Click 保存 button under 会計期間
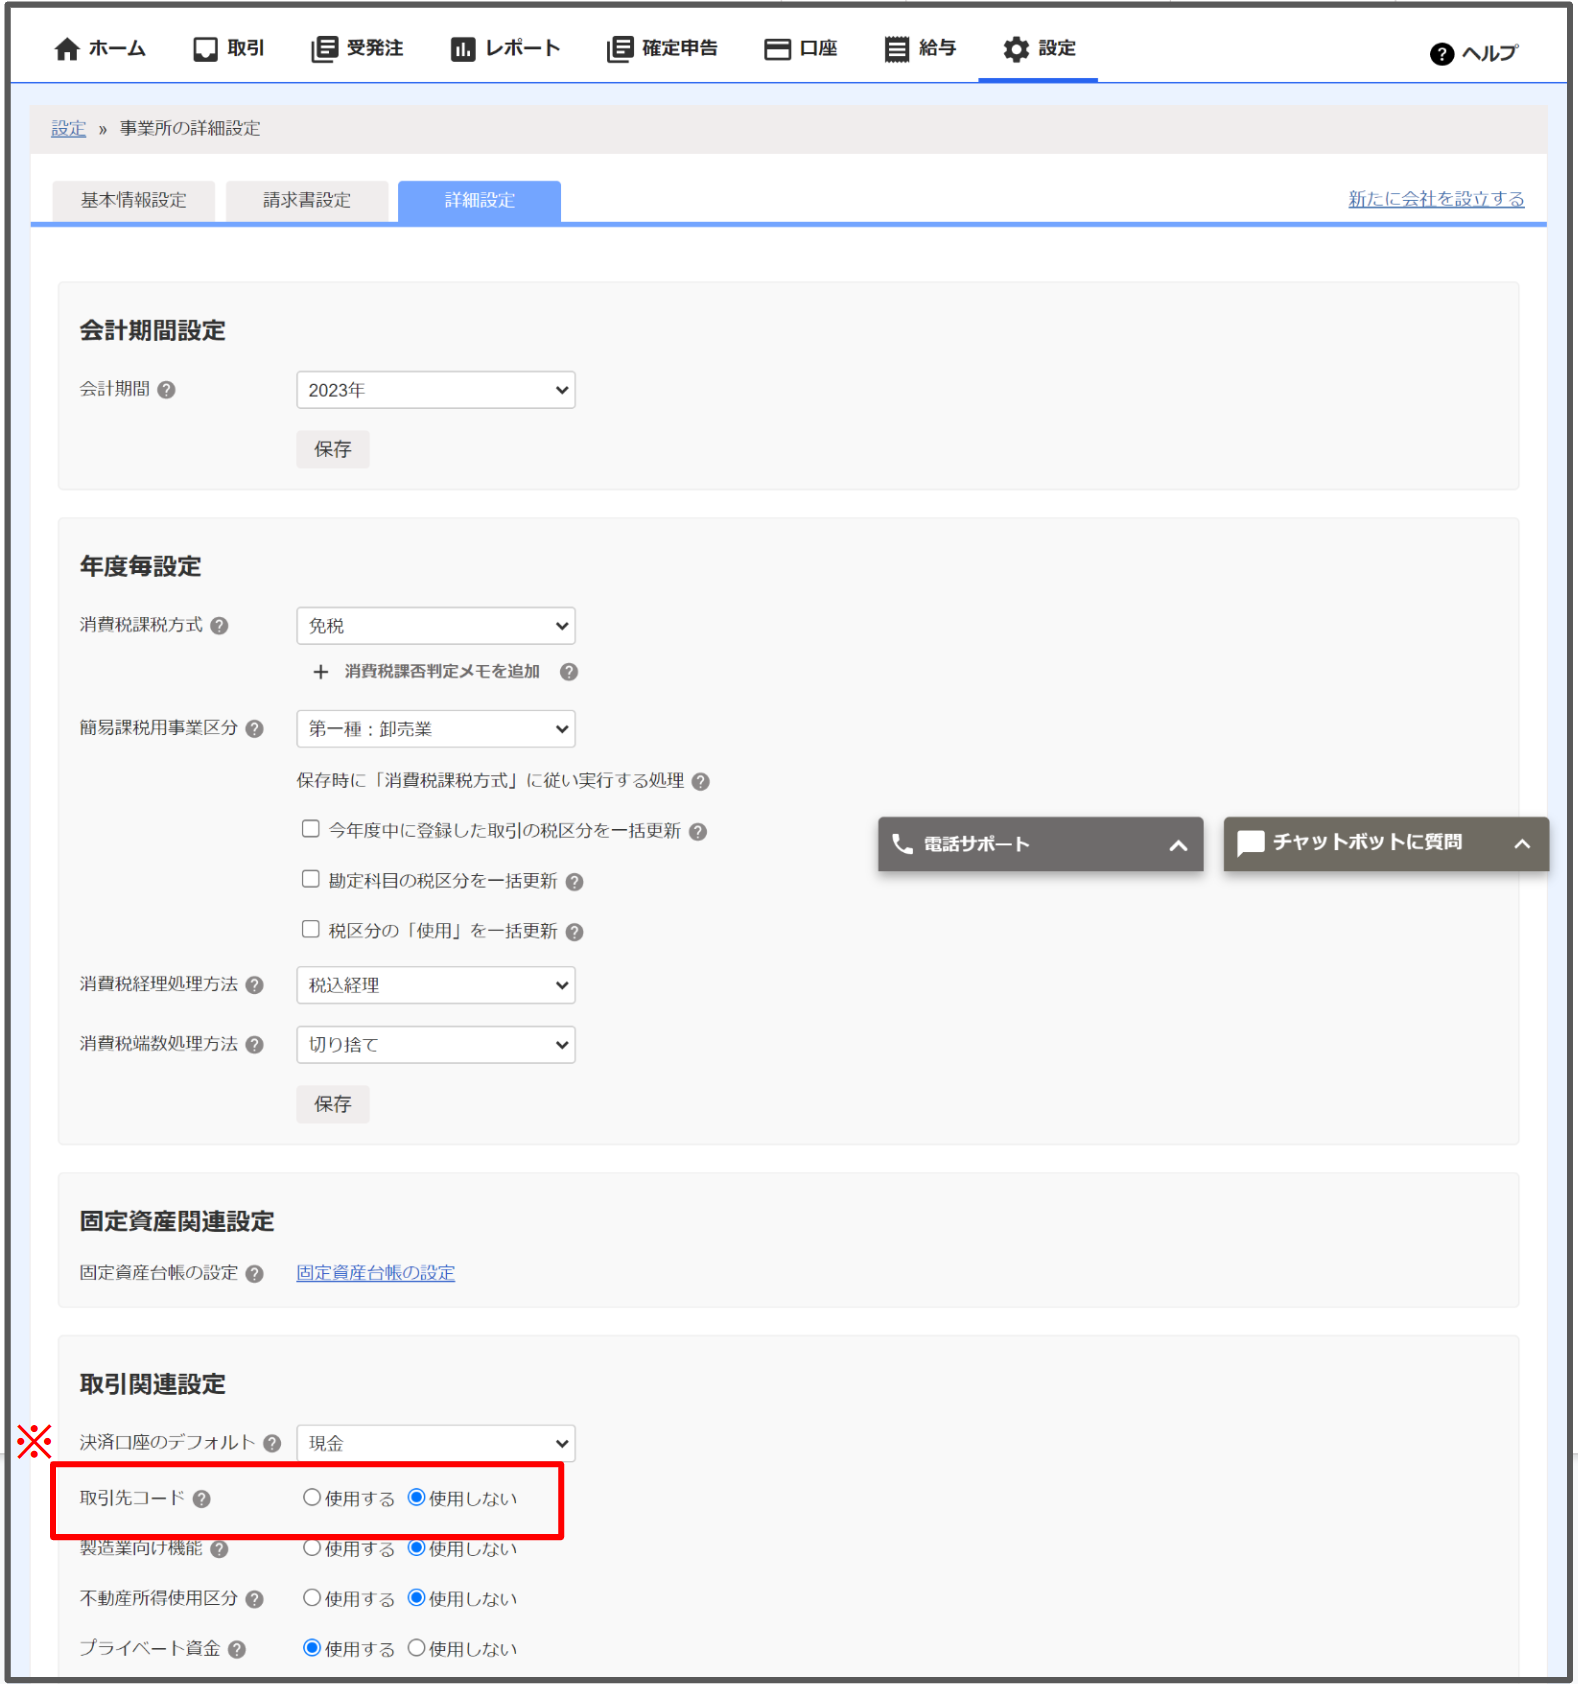The image size is (1578, 1684). click(x=332, y=450)
